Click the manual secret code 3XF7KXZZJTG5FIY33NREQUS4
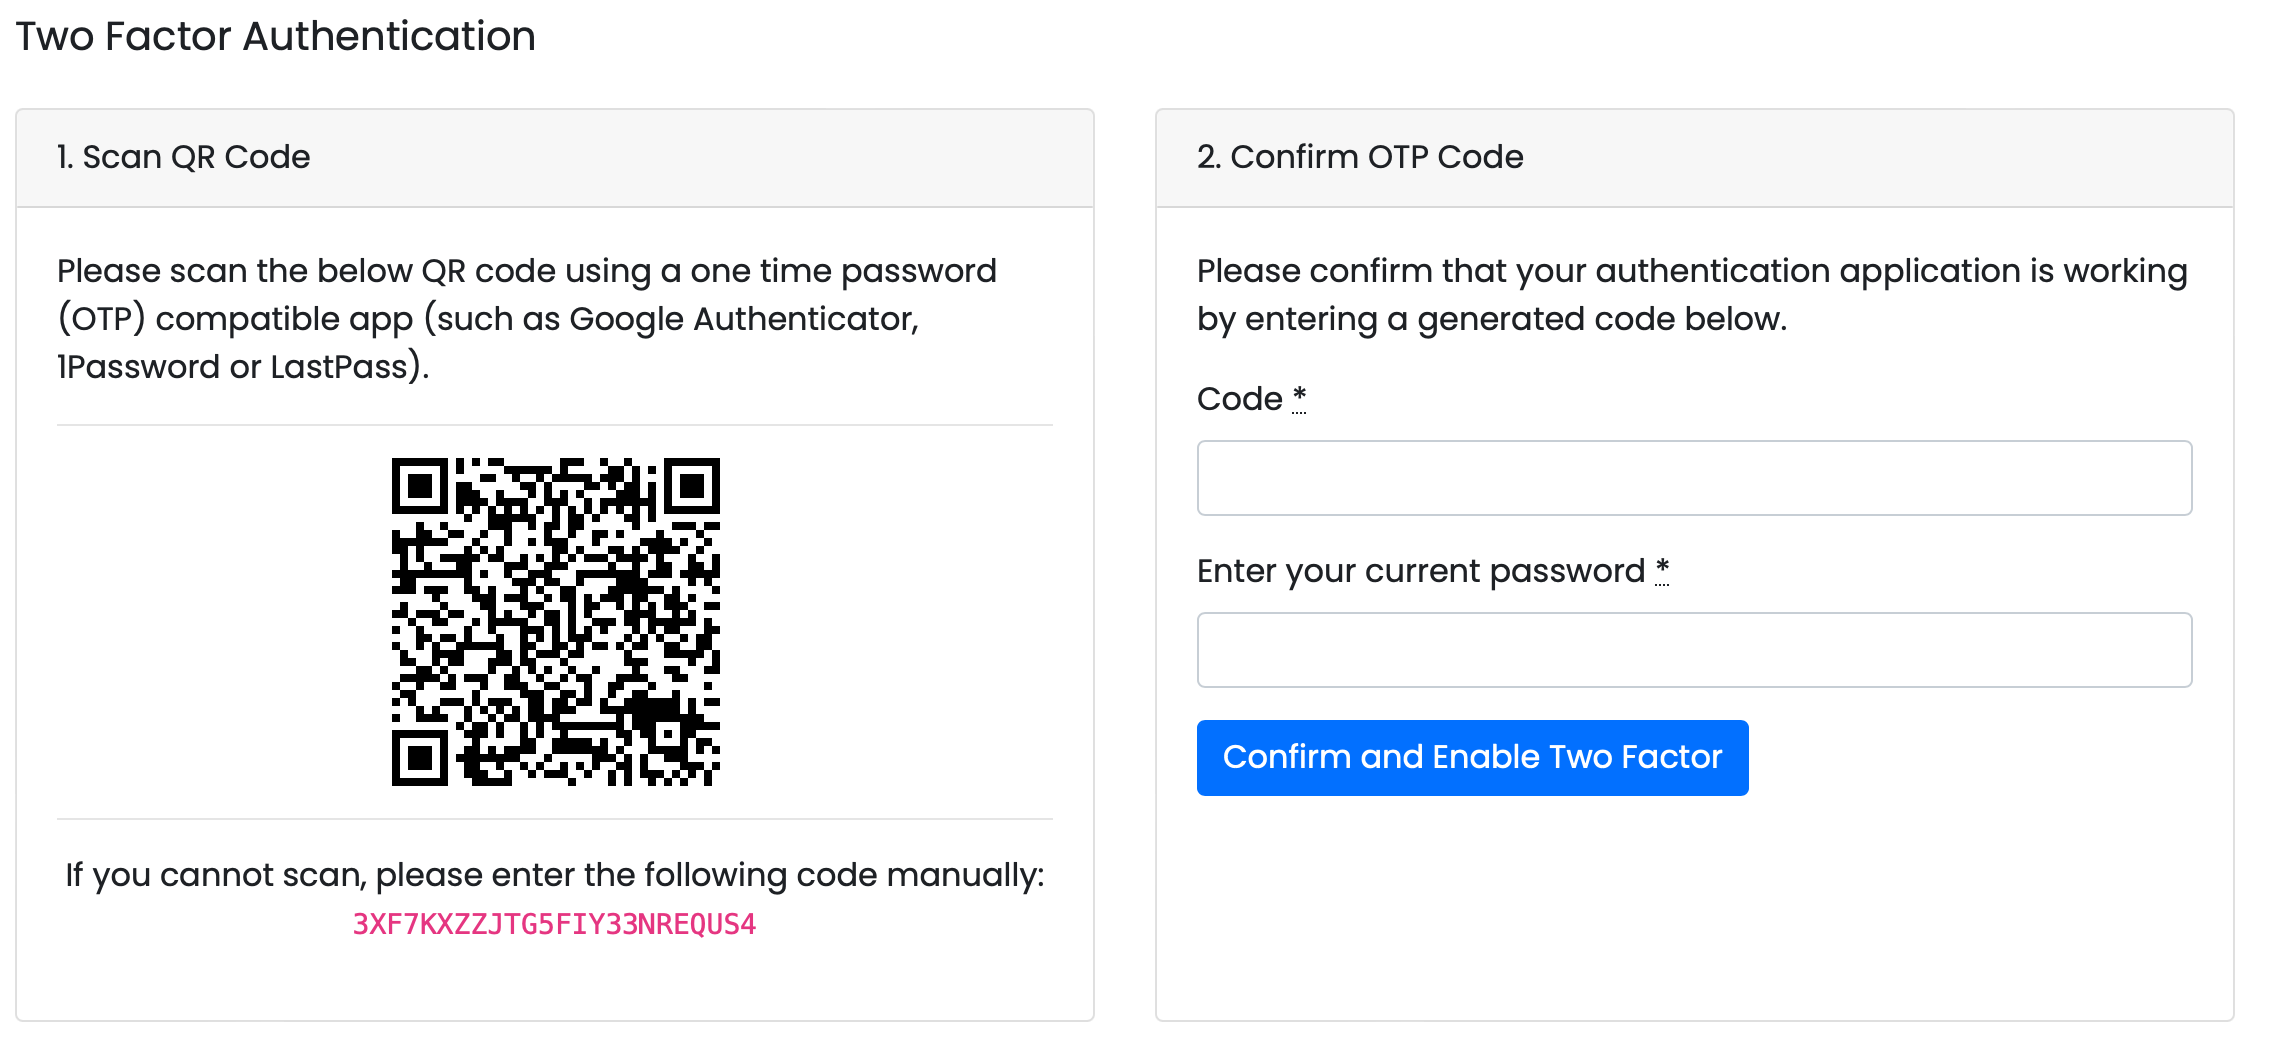2272x1056 pixels. point(554,924)
